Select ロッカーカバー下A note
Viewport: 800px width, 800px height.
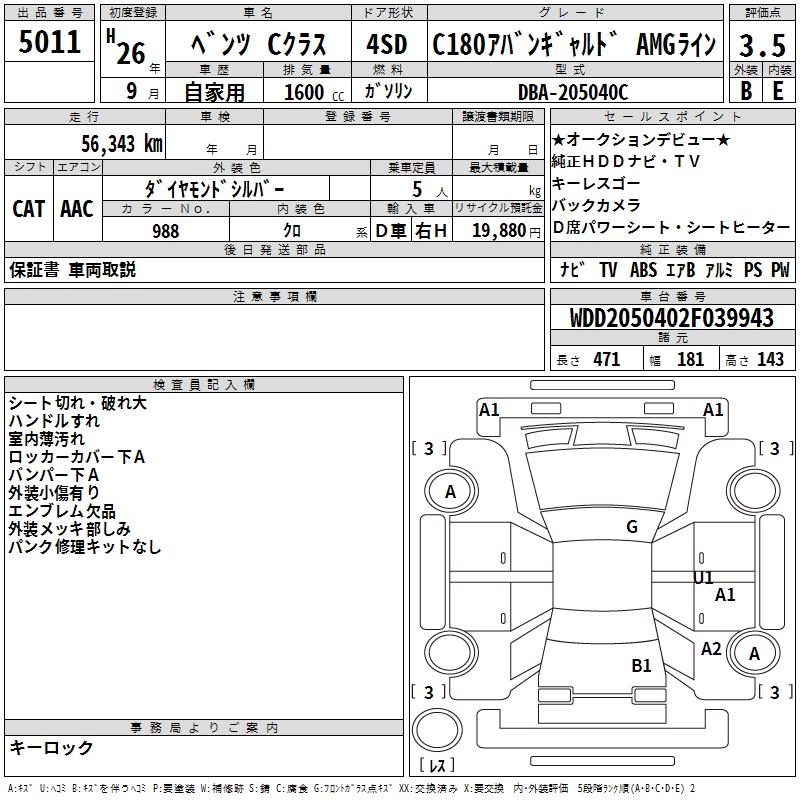pyautogui.click(x=77, y=457)
